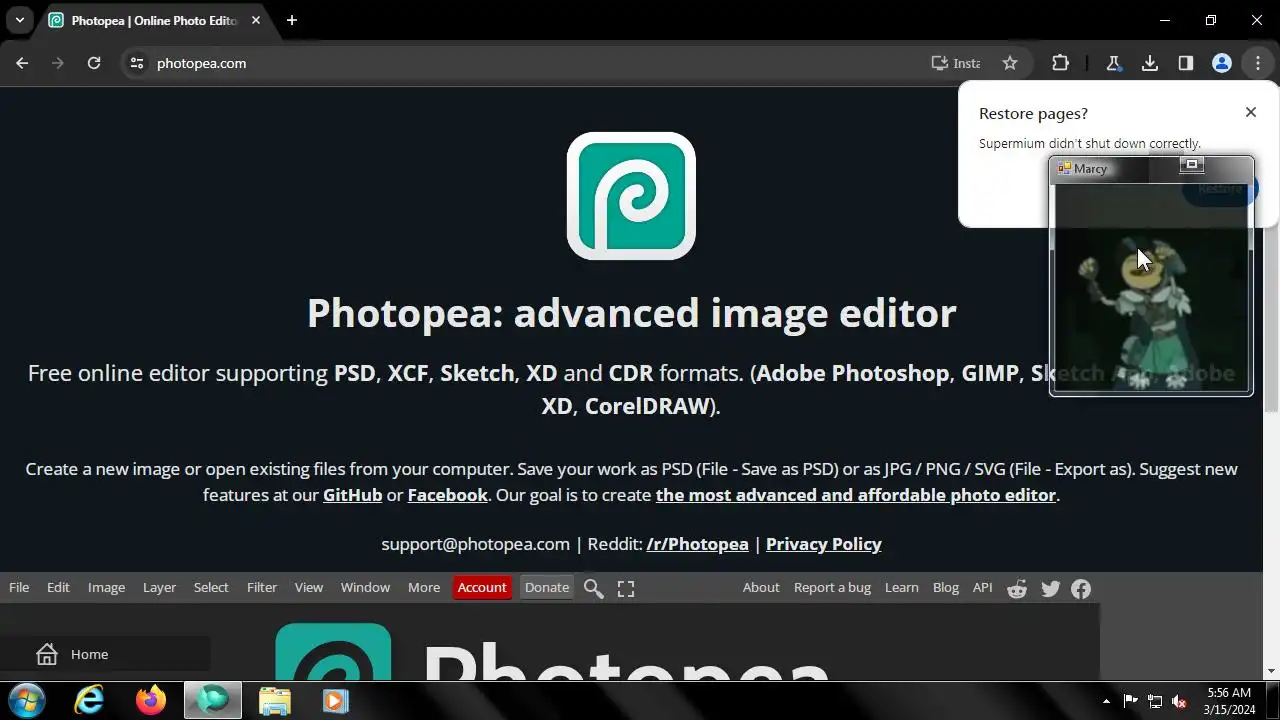Open the Filter menu
Image resolution: width=1280 pixels, height=720 pixels.
tap(262, 588)
